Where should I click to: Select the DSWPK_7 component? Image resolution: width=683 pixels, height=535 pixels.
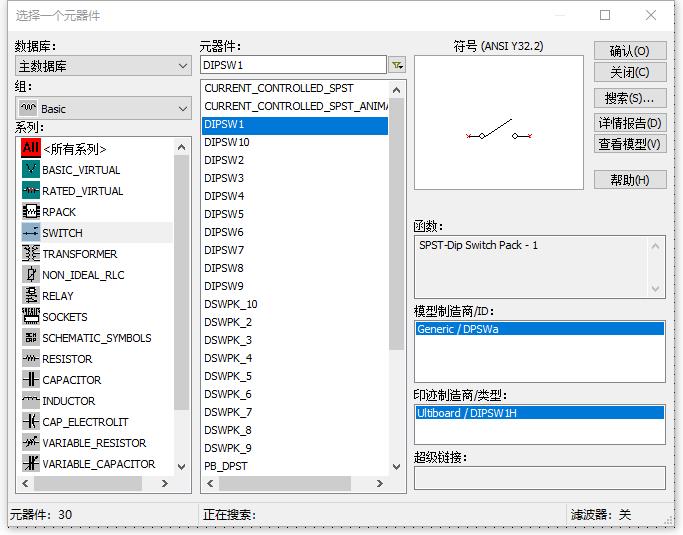pos(295,412)
